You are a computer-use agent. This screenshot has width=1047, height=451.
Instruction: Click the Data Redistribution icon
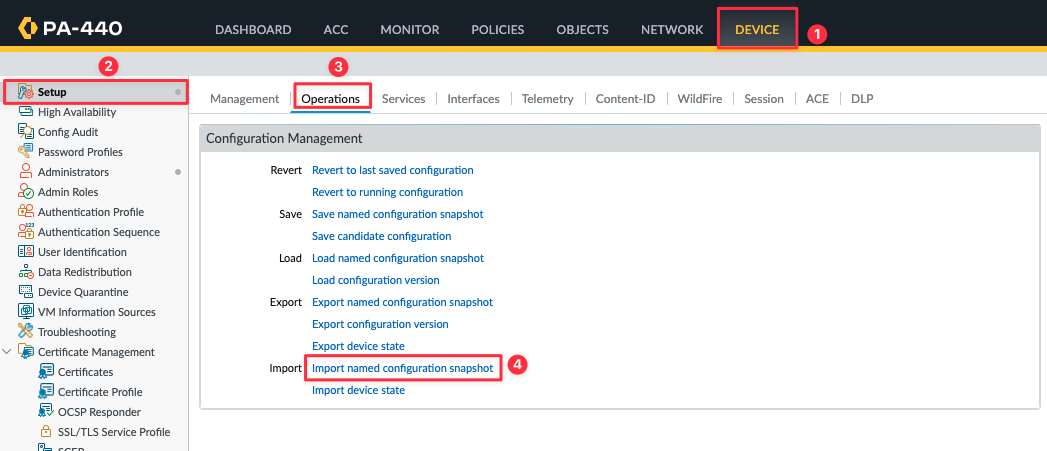25,272
